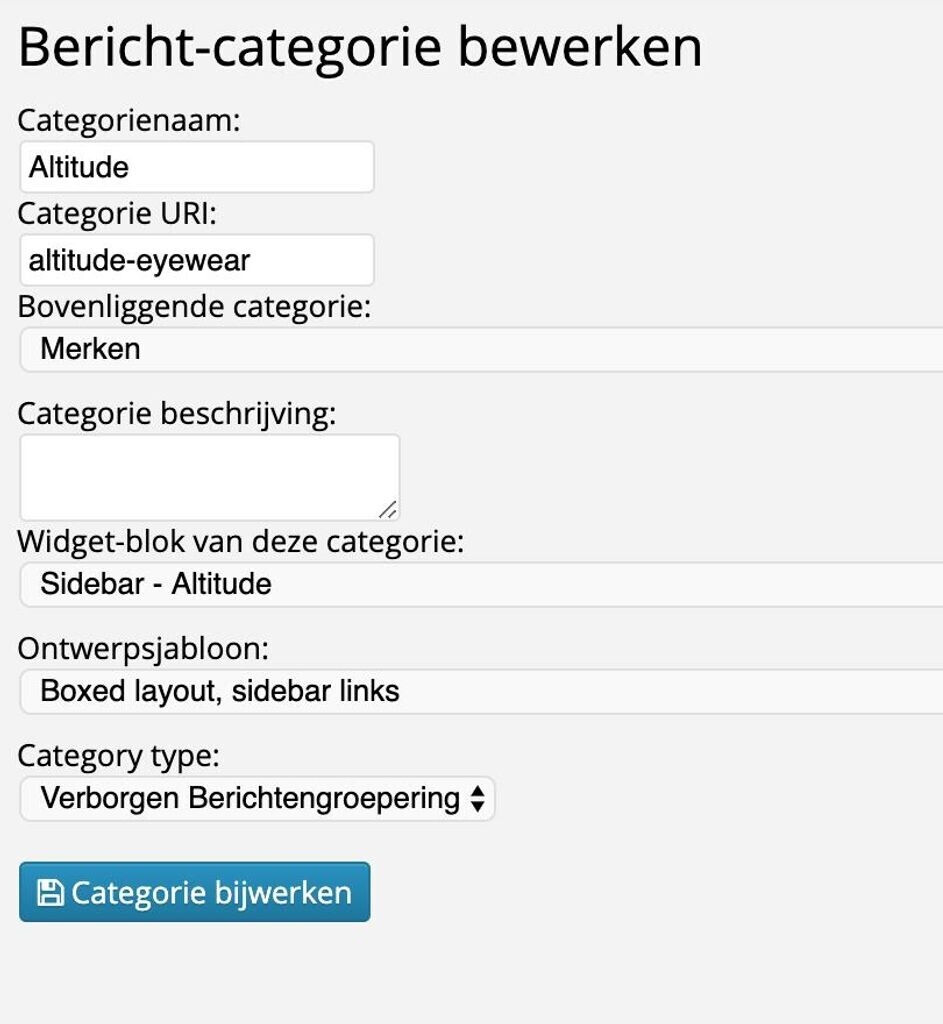This screenshot has height=1024, width=943.
Task: Click the Bovenliggende categorie label
Action: point(194,307)
